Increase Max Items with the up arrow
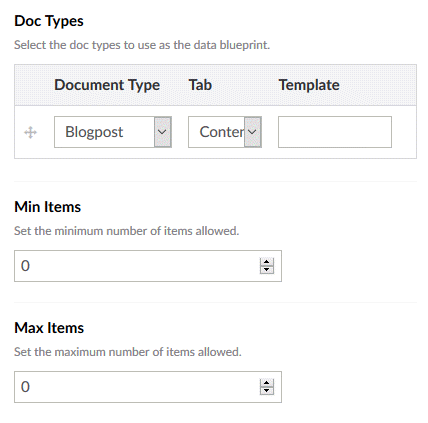Screen dimensions: 428x423 coord(266,383)
